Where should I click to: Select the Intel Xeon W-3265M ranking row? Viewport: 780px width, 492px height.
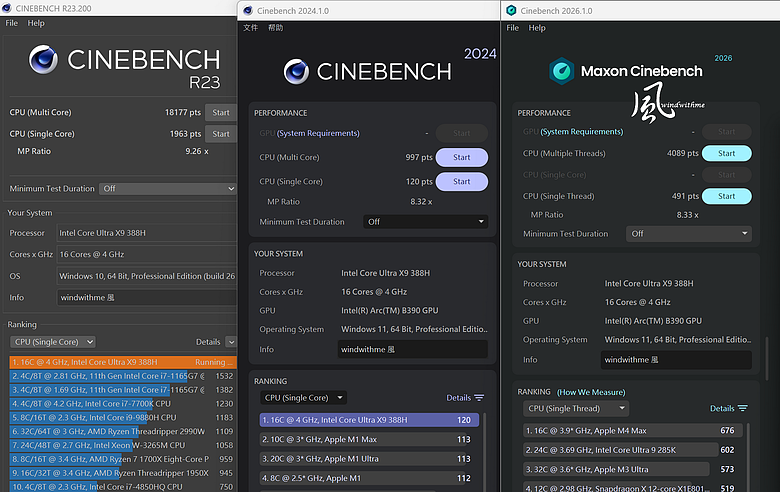[x=123, y=445]
